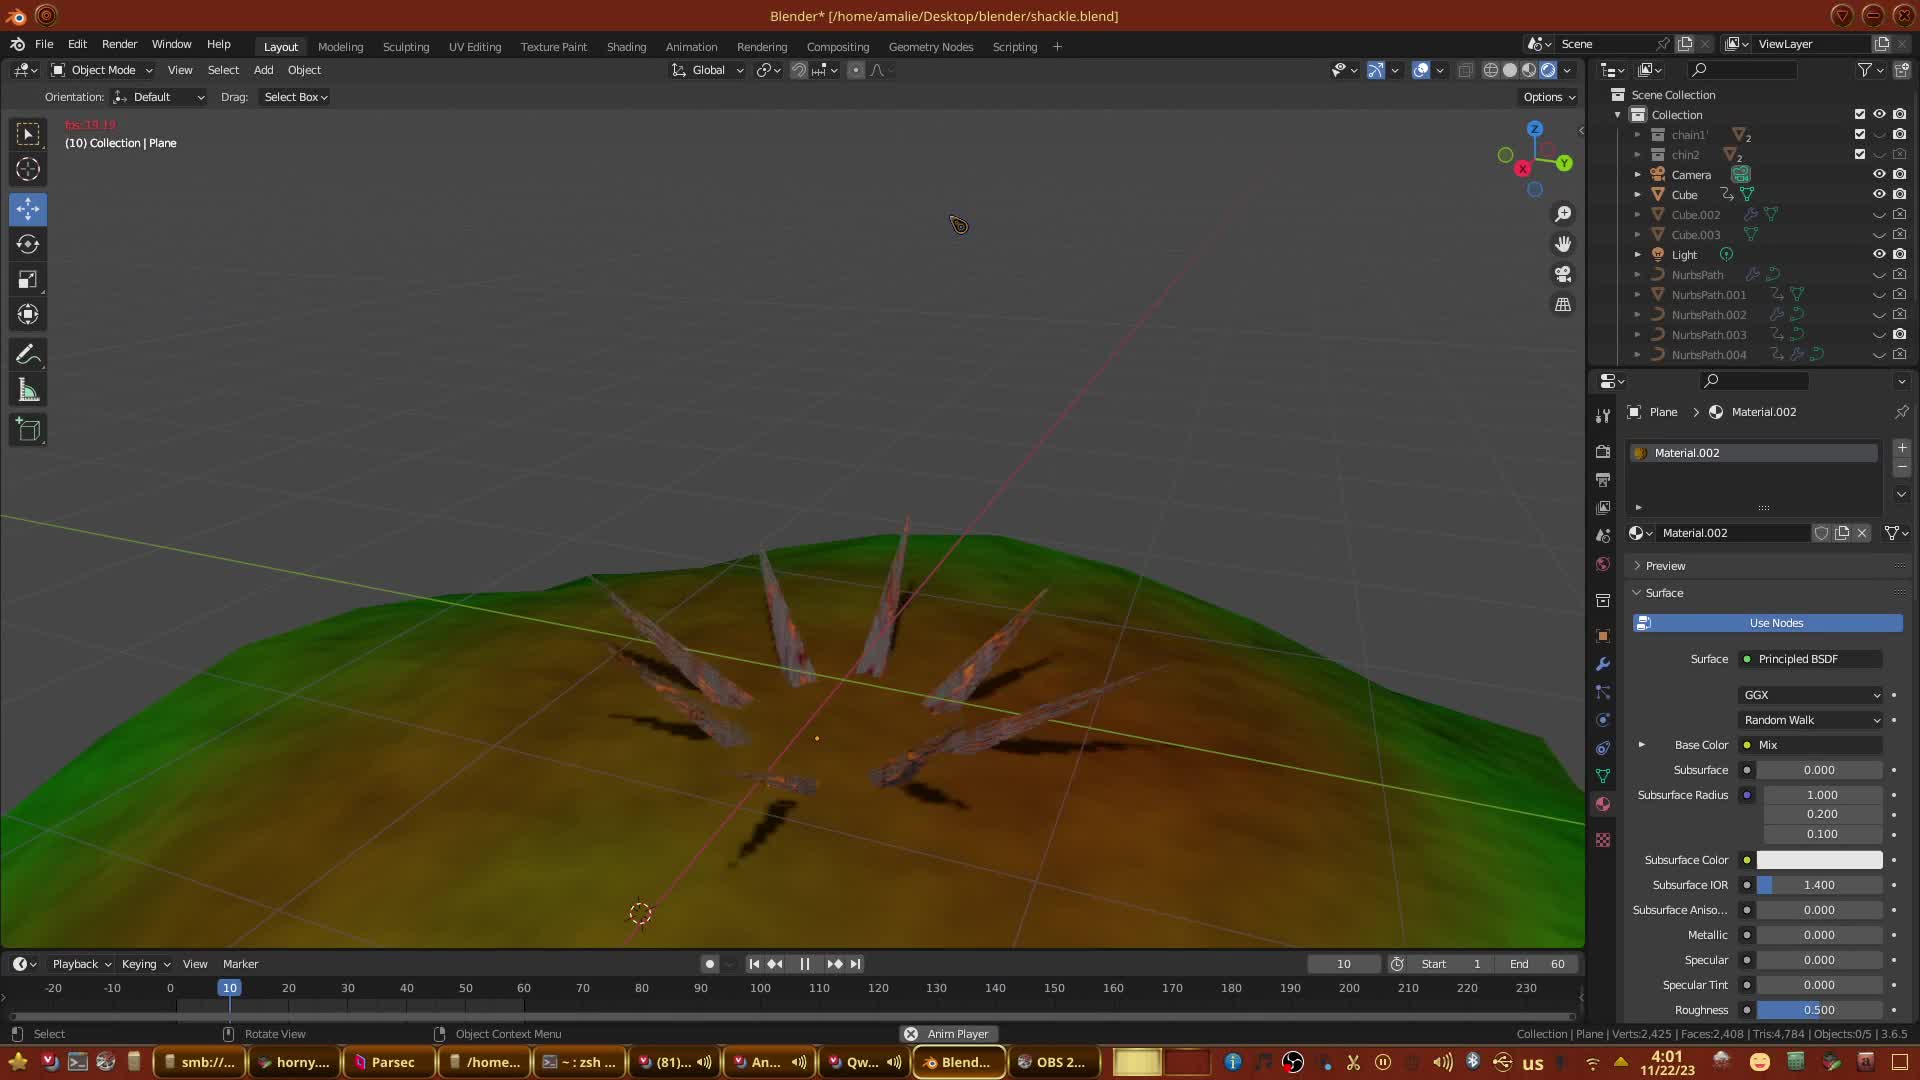Toggle the Light object's viewport visibility
This screenshot has height=1080, width=1920.
click(x=1879, y=254)
